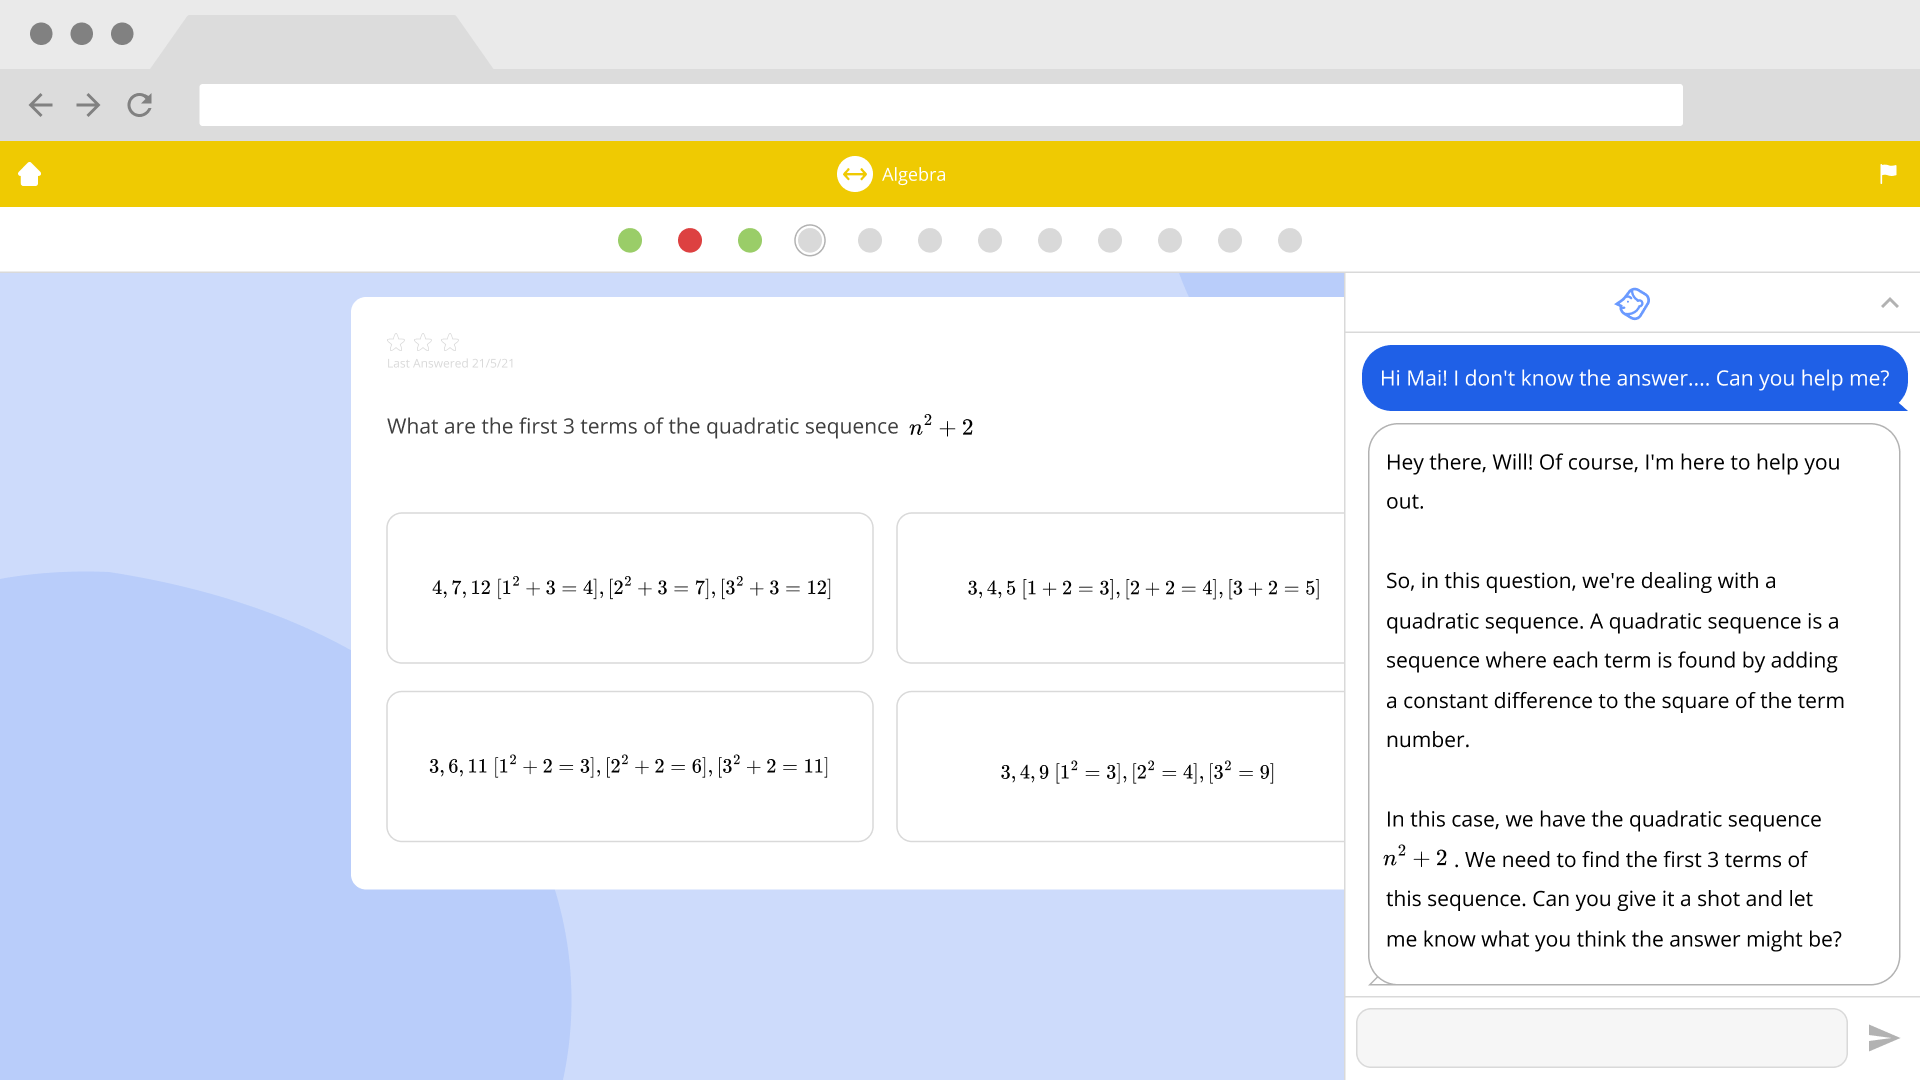
Task: Click the first rating star
Action: [396, 342]
